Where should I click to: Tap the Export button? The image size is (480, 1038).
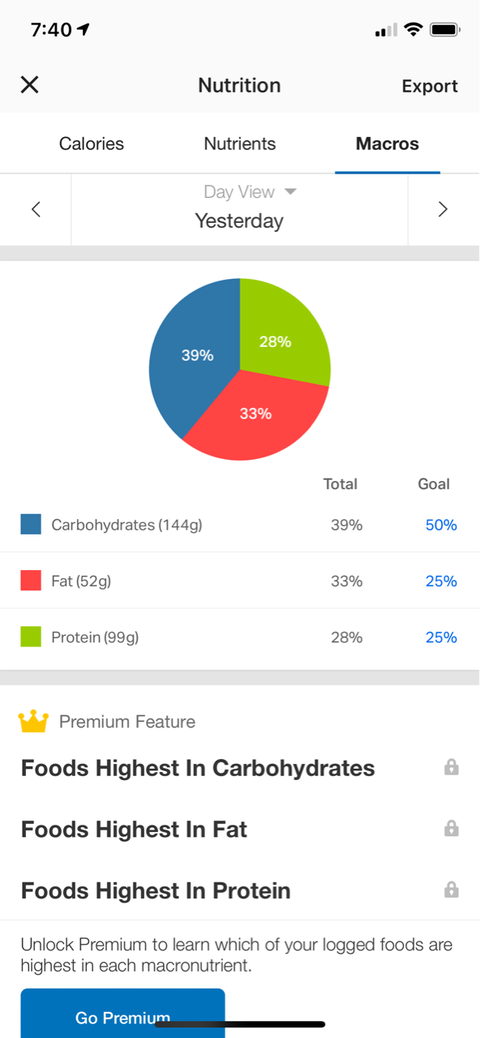click(x=430, y=86)
